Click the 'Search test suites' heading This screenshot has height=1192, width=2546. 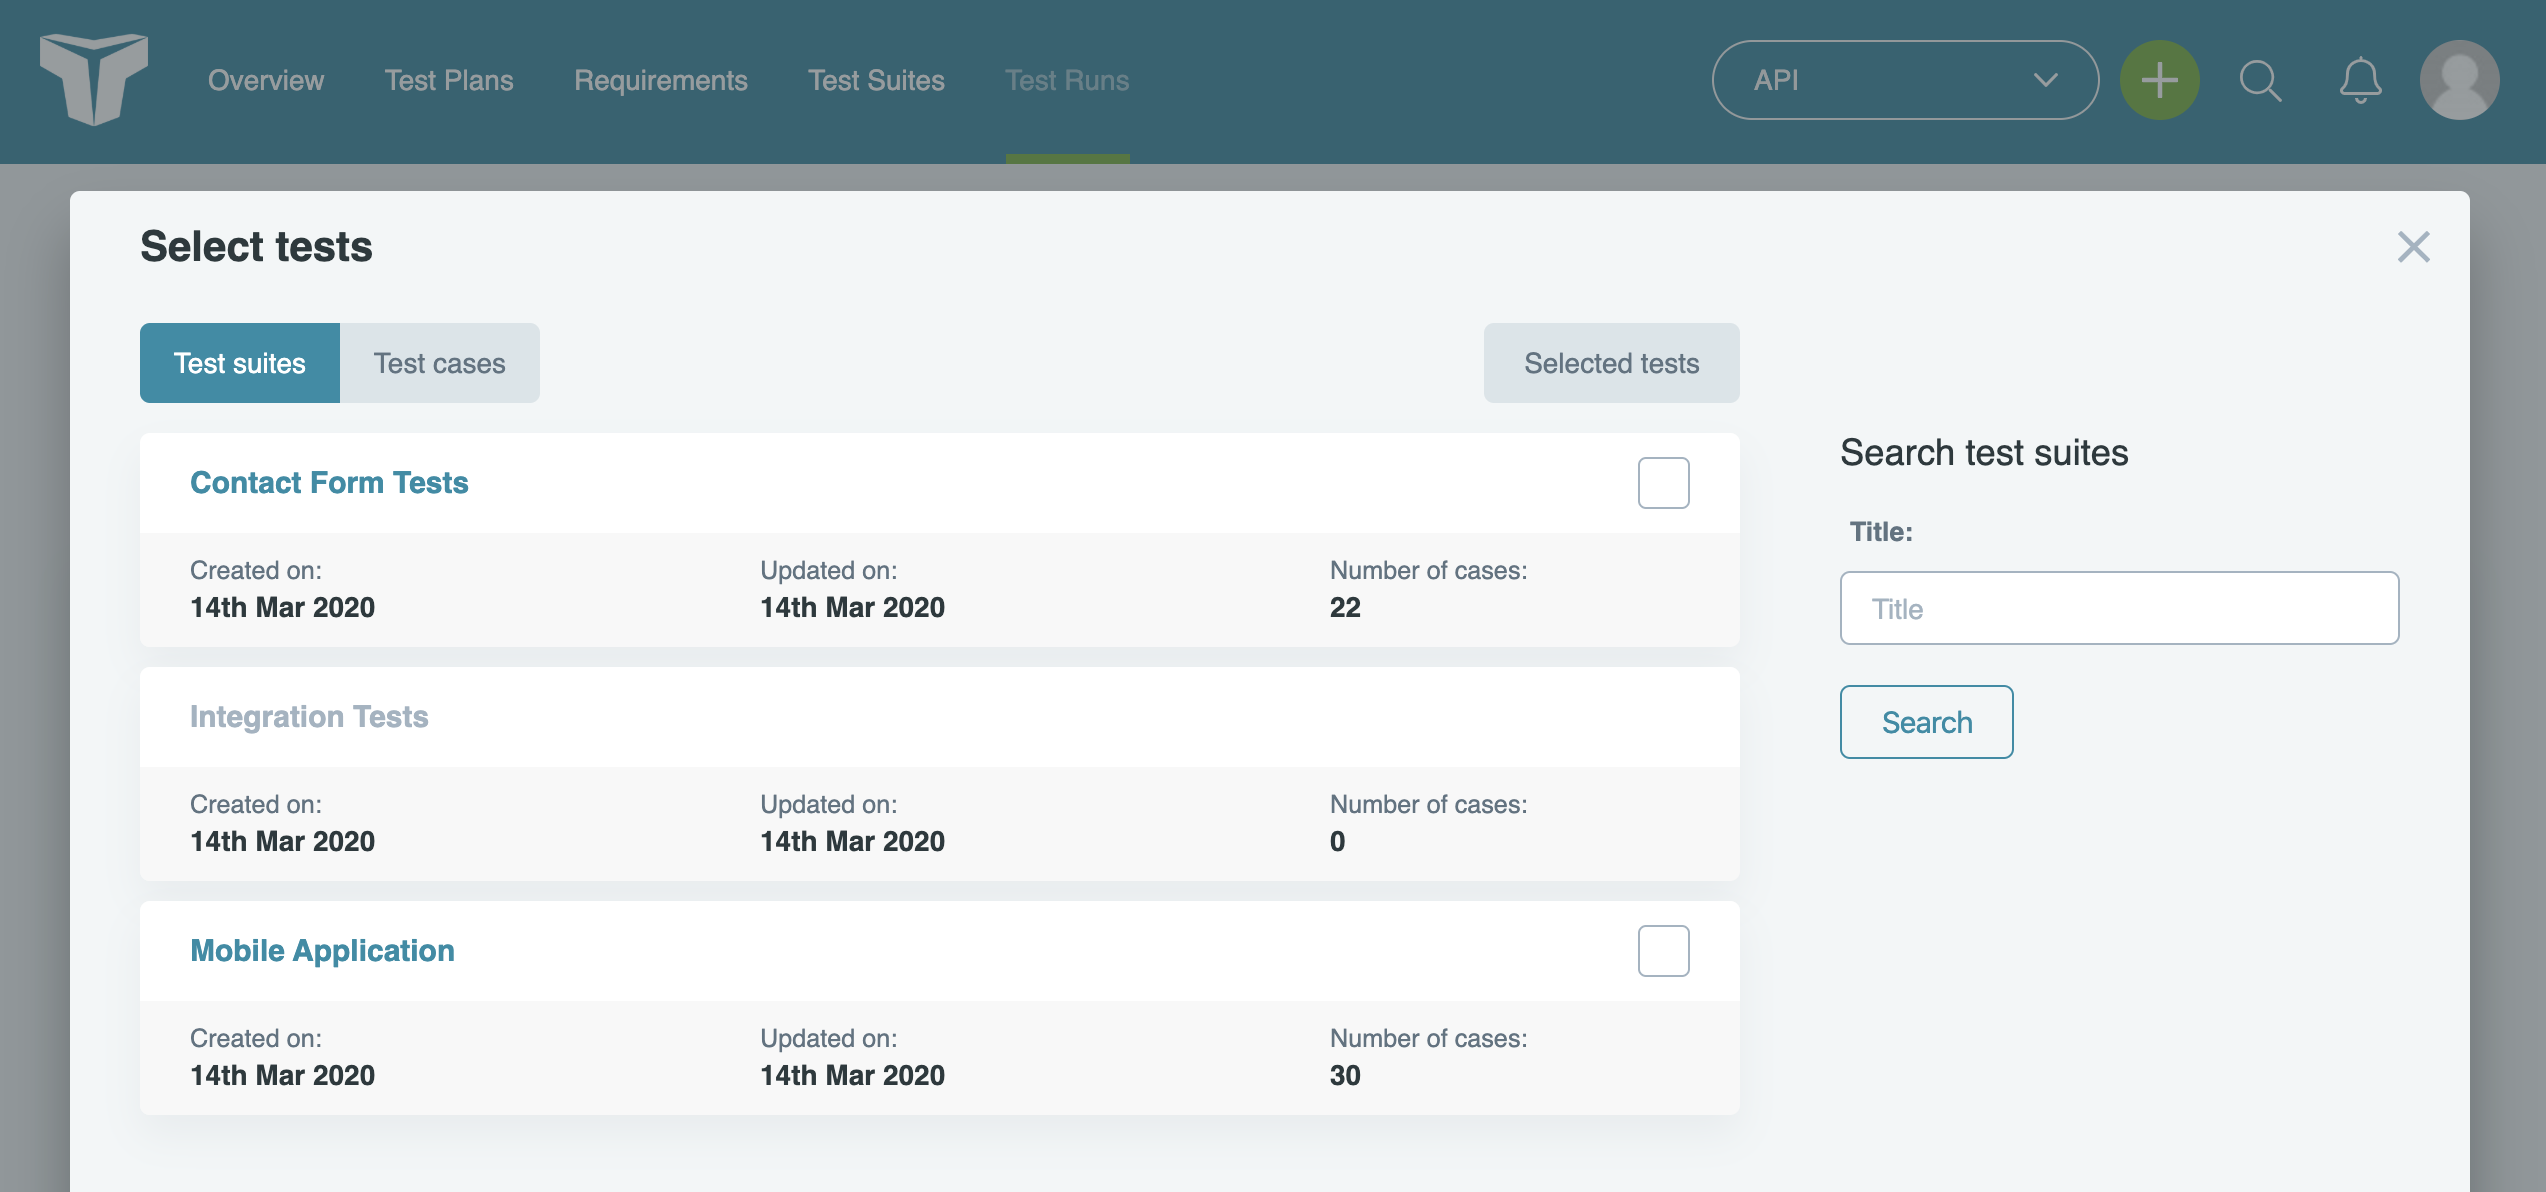tap(1984, 453)
